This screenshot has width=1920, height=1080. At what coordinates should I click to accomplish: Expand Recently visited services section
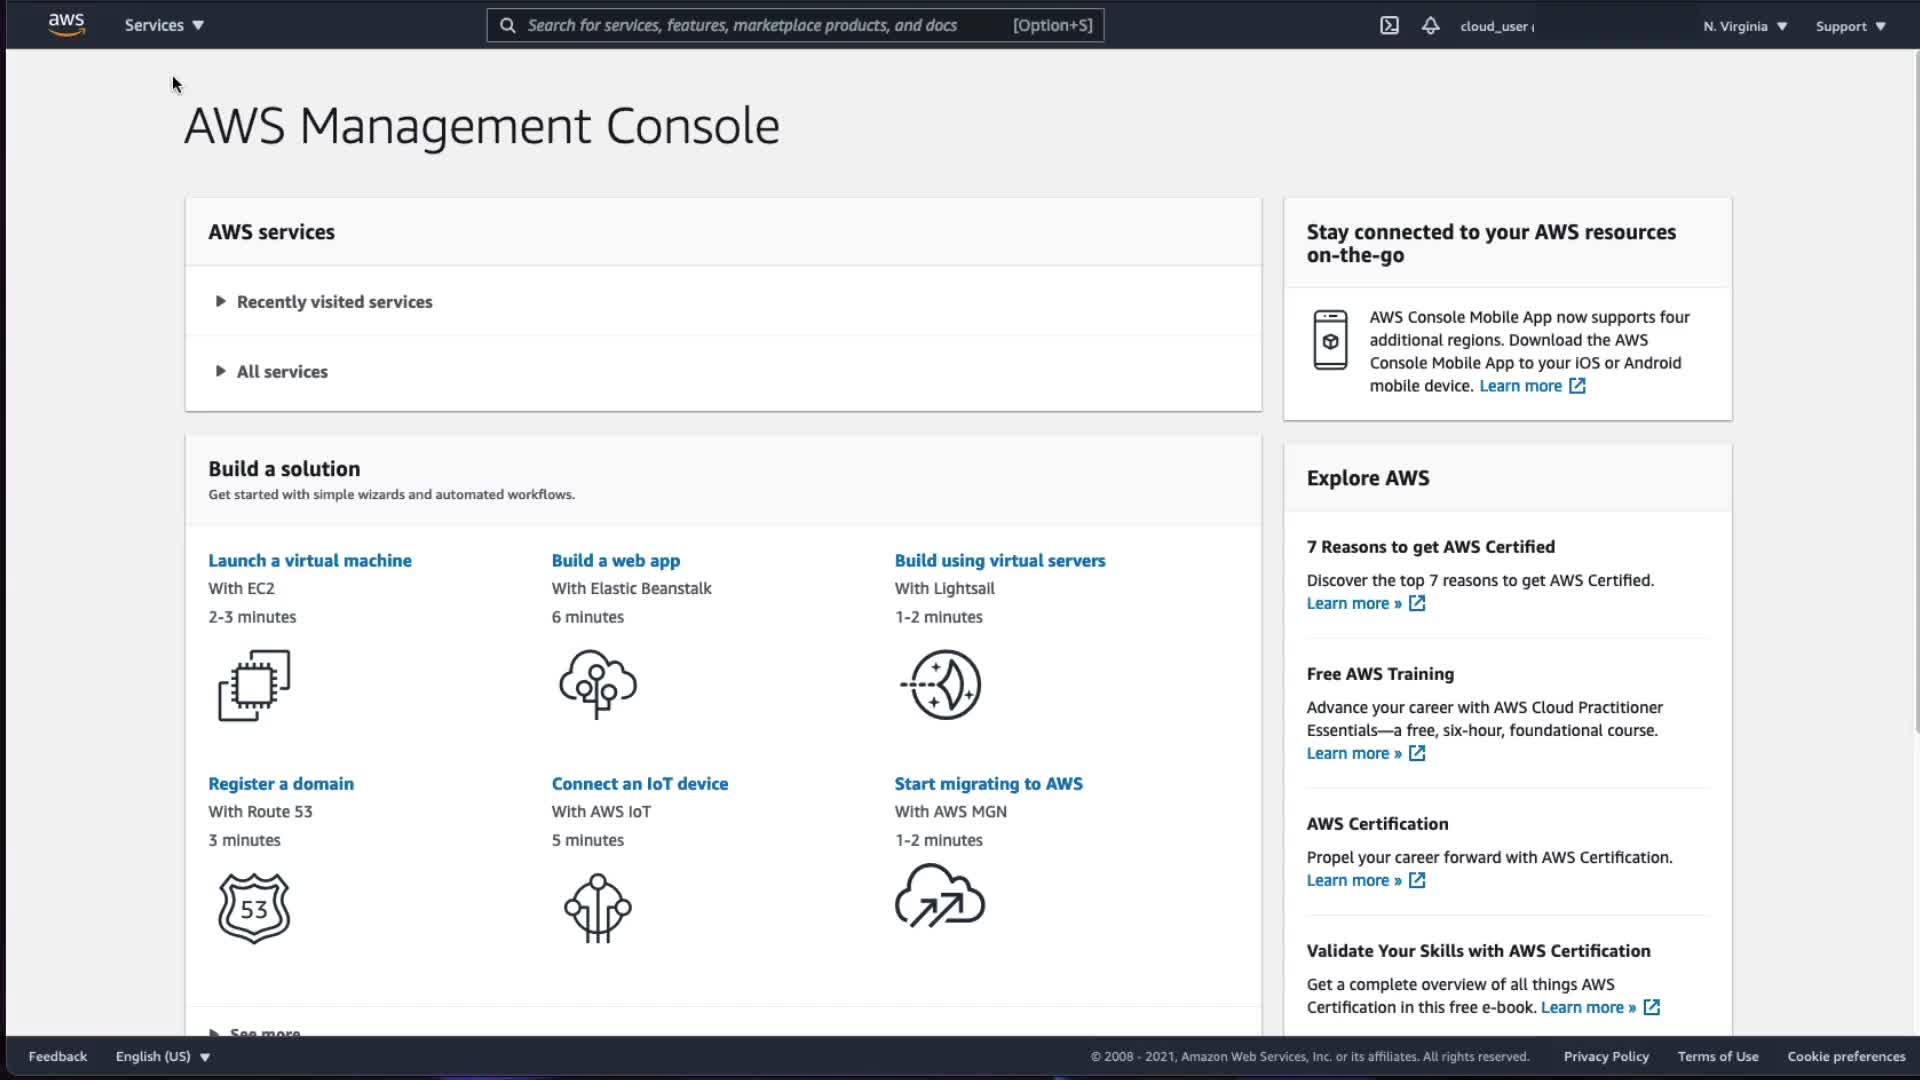tap(334, 302)
